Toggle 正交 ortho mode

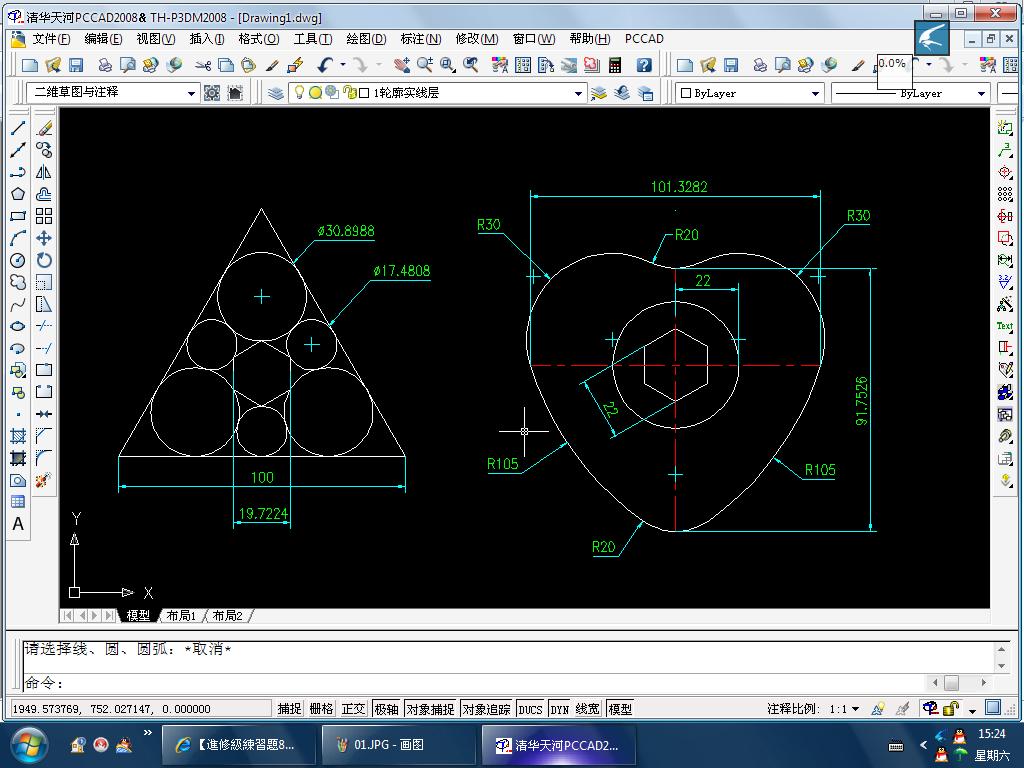pos(353,709)
